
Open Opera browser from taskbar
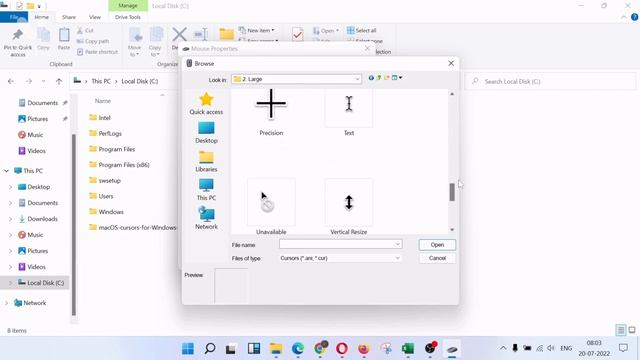342,349
